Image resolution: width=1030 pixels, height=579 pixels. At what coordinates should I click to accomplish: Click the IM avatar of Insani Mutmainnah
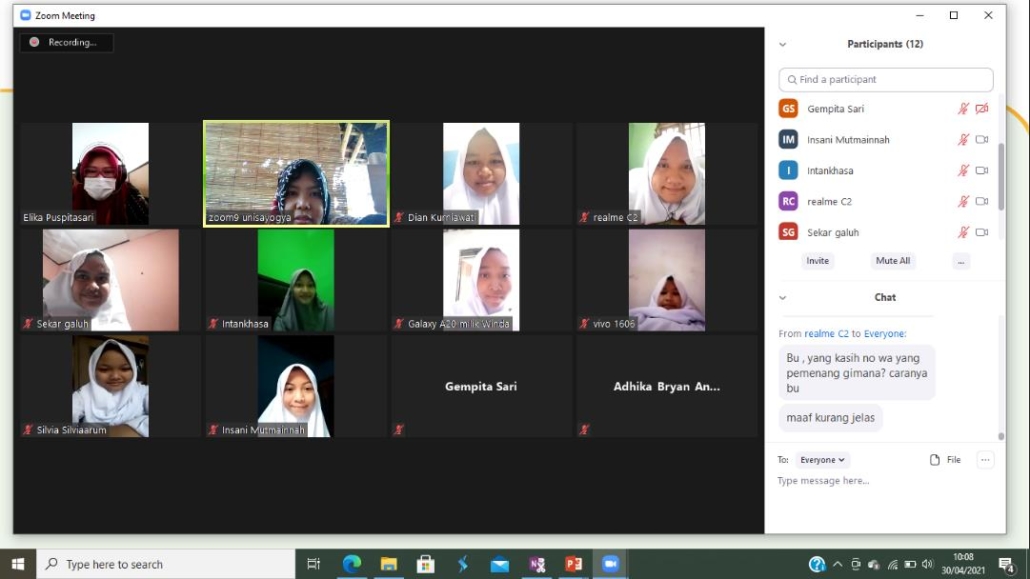(x=788, y=139)
